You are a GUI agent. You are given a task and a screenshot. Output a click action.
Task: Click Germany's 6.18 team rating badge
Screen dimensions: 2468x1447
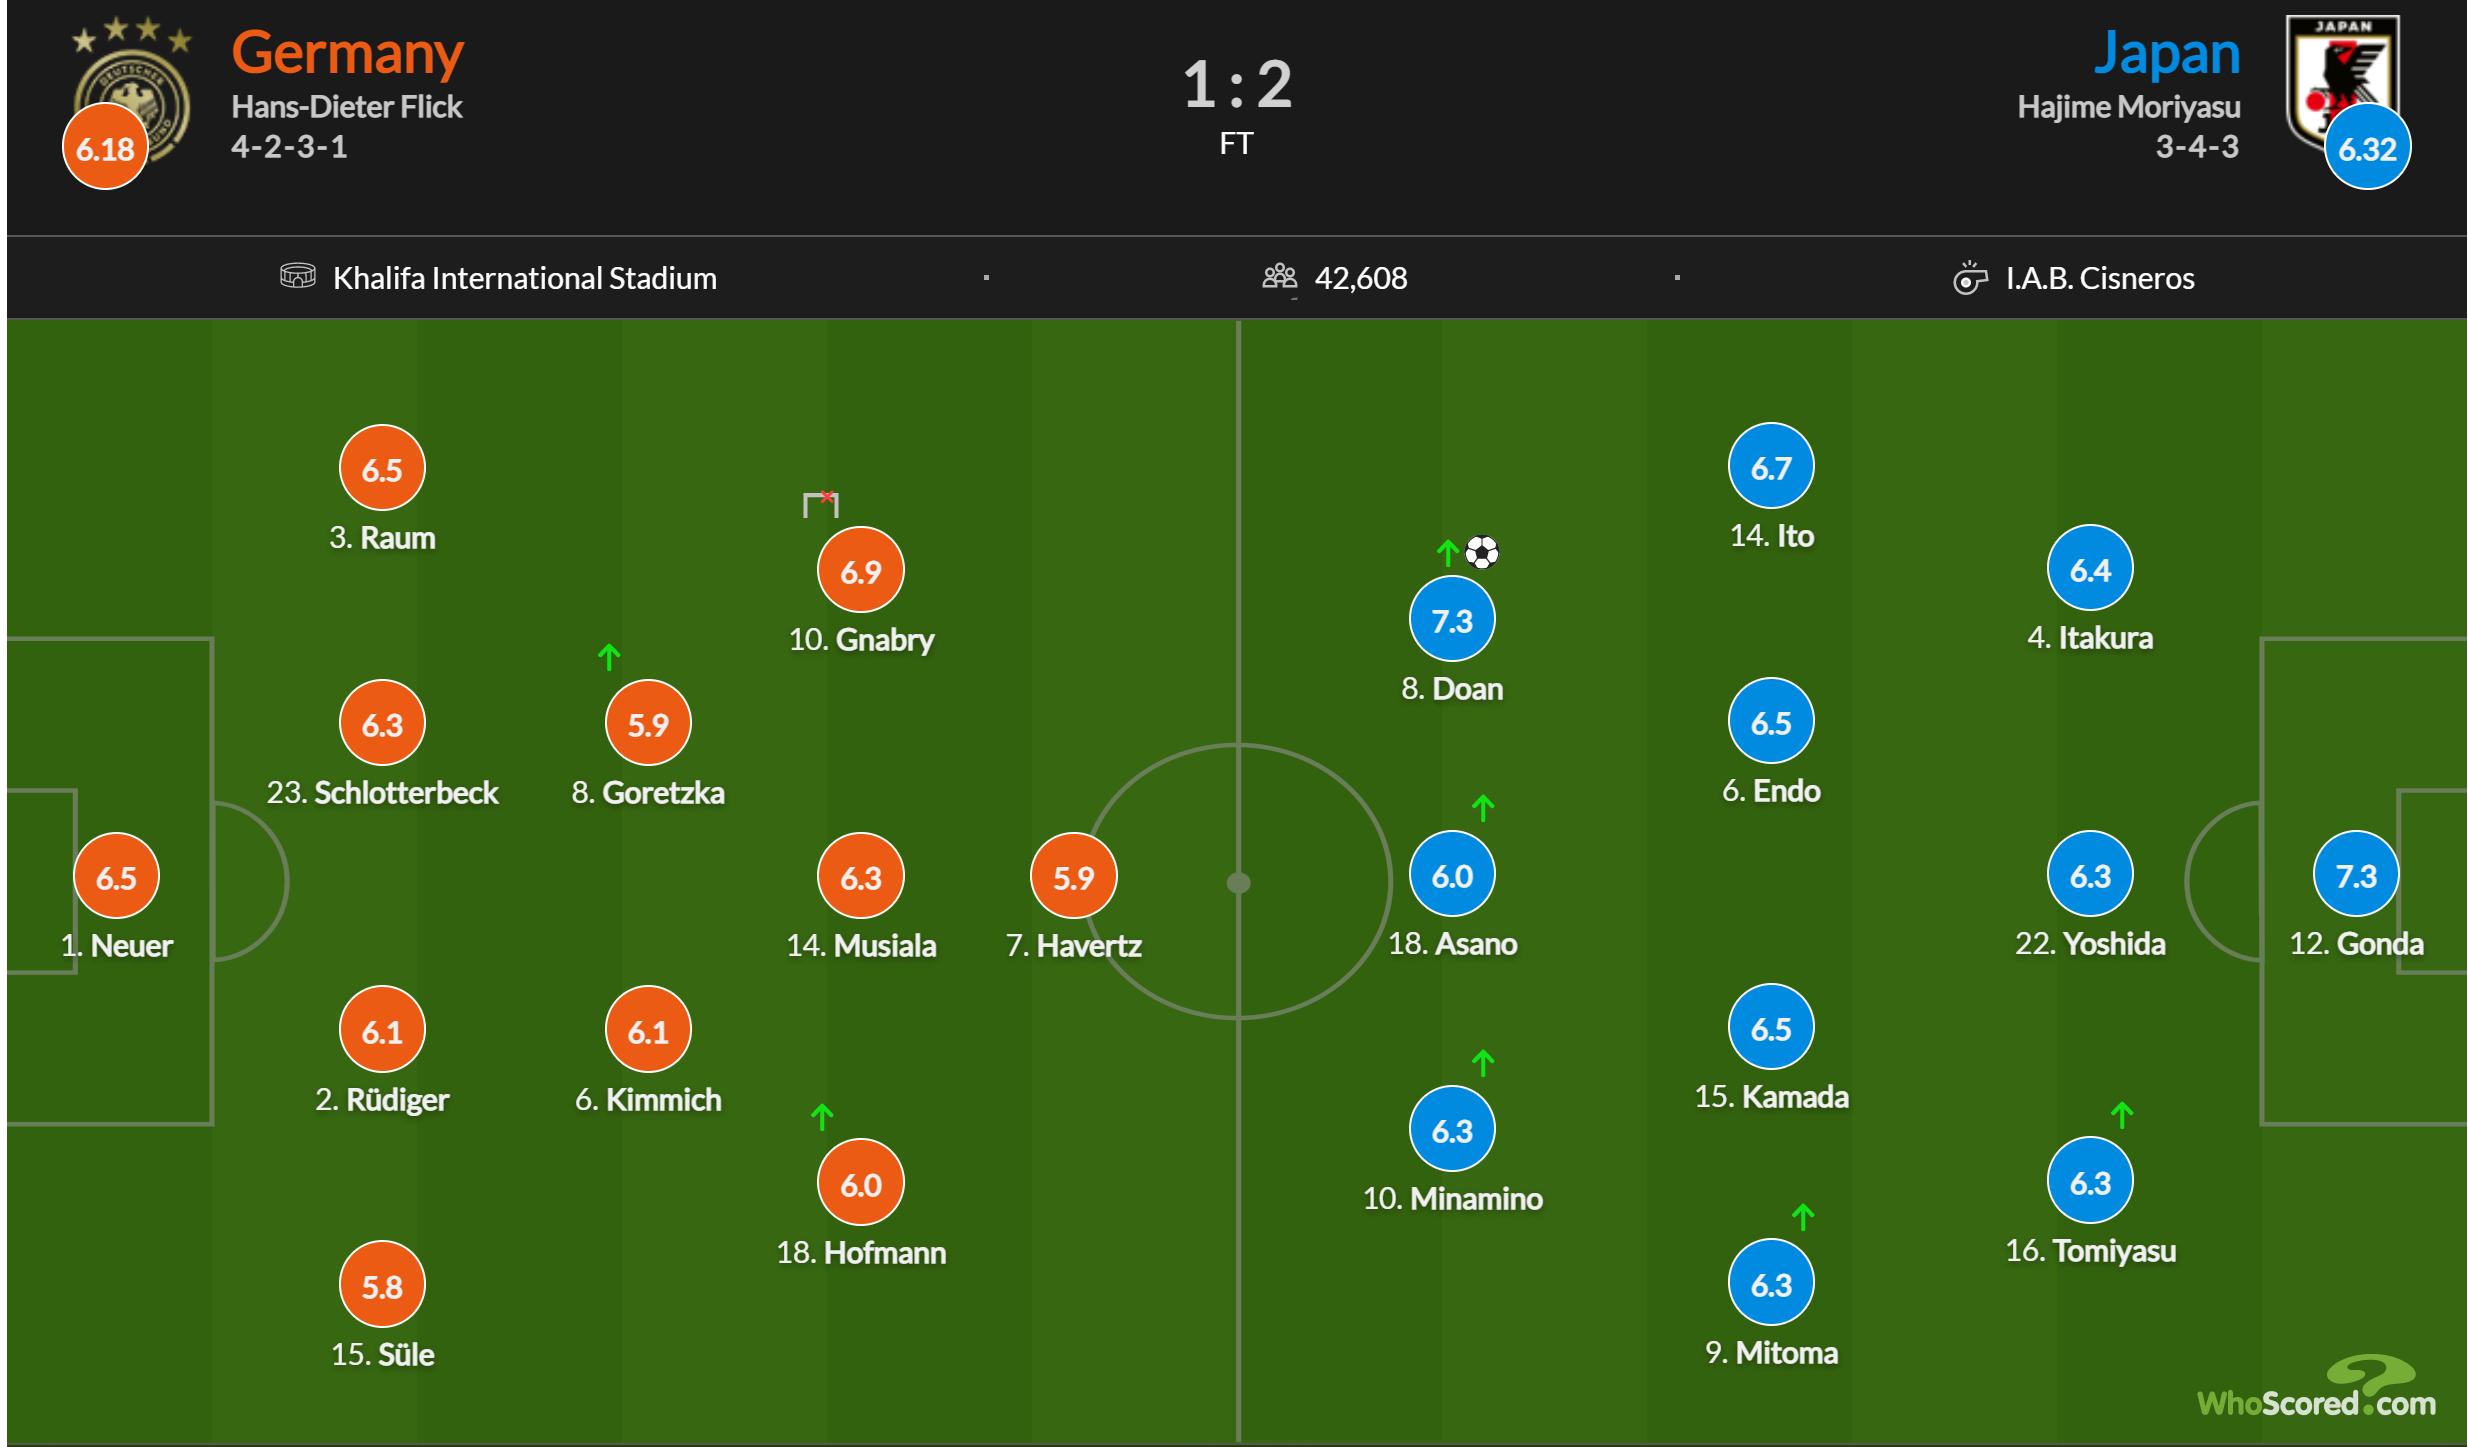coord(105,149)
